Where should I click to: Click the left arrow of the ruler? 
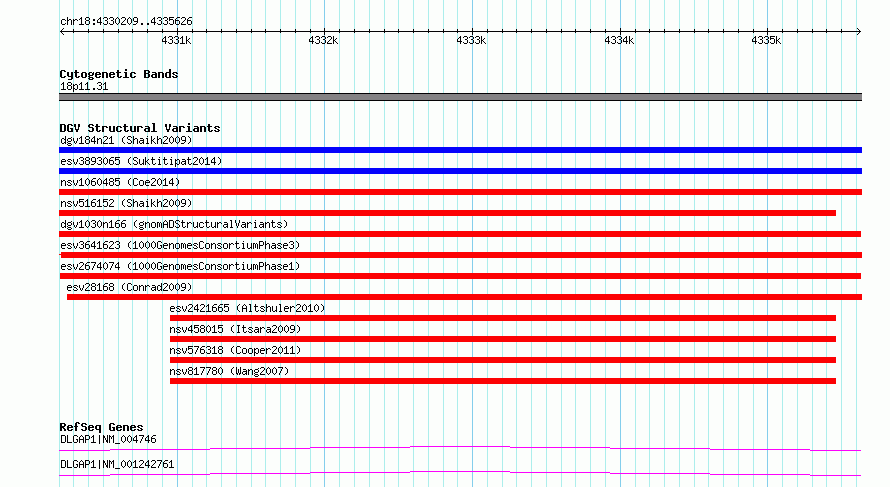point(62,31)
